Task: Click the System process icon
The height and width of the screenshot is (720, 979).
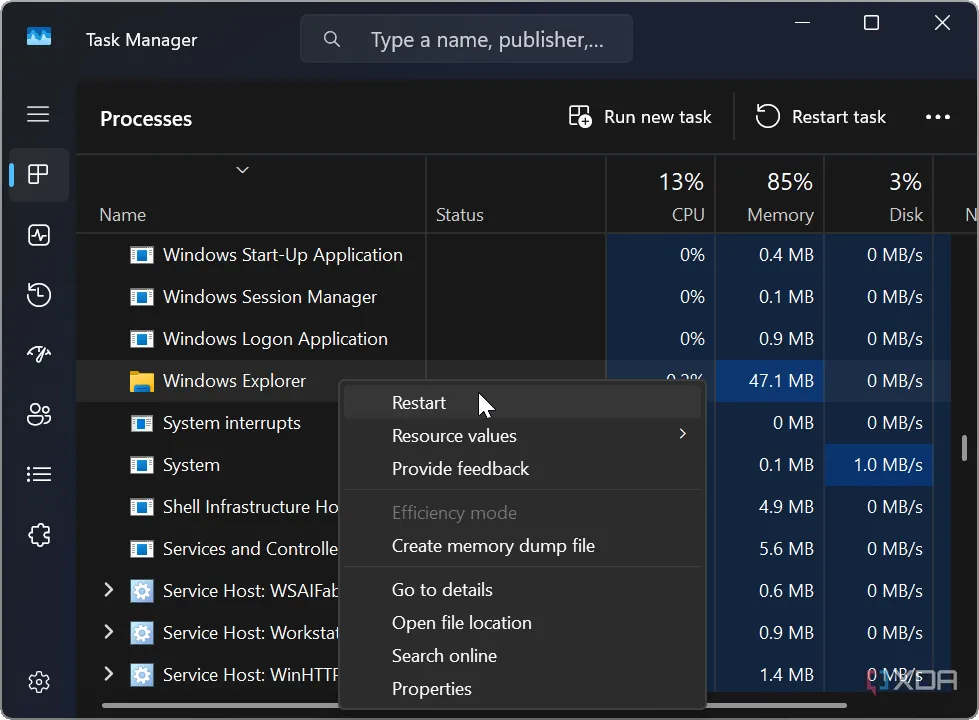Action: tap(142, 465)
